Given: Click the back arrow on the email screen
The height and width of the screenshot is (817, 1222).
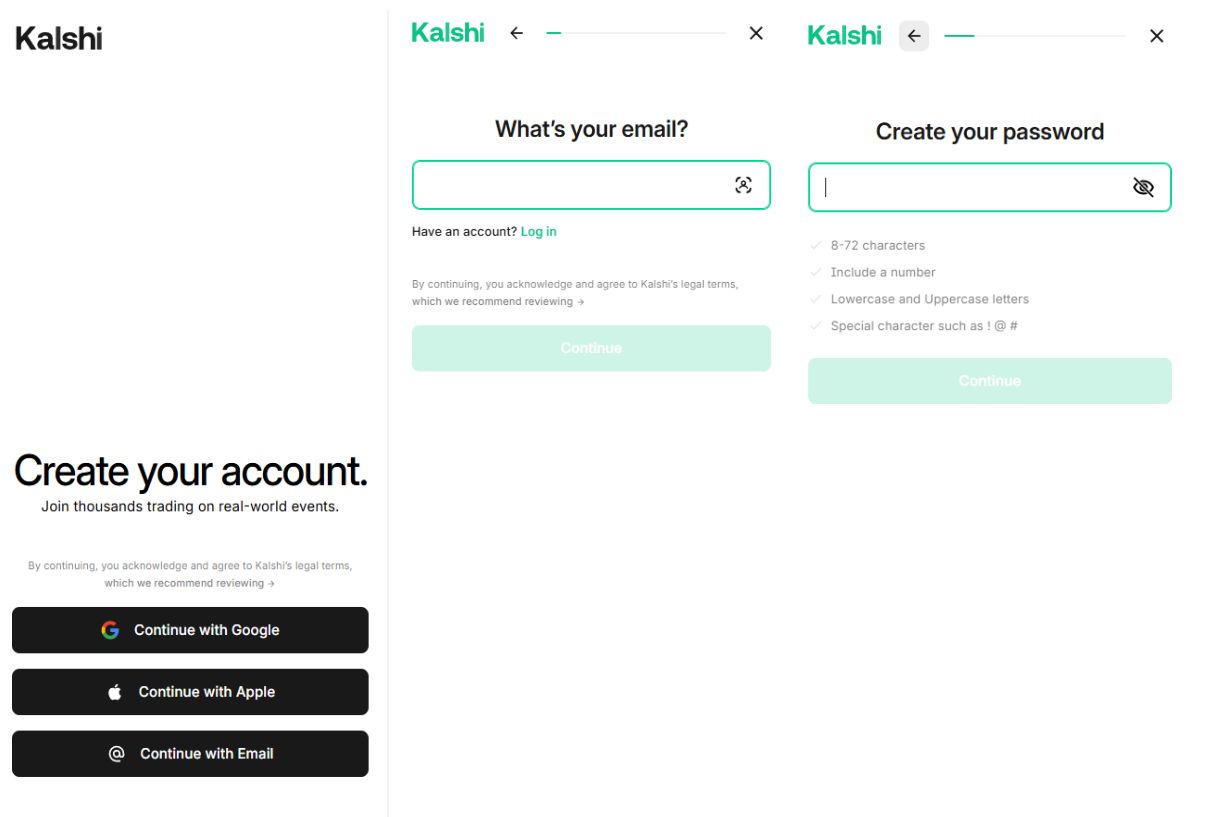Looking at the screenshot, I should pos(516,32).
